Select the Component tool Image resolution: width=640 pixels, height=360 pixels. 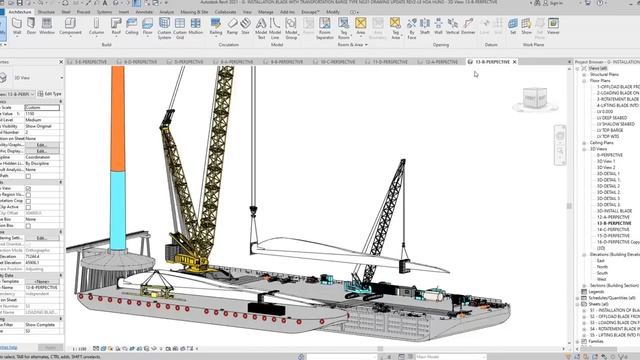[70, 27]
